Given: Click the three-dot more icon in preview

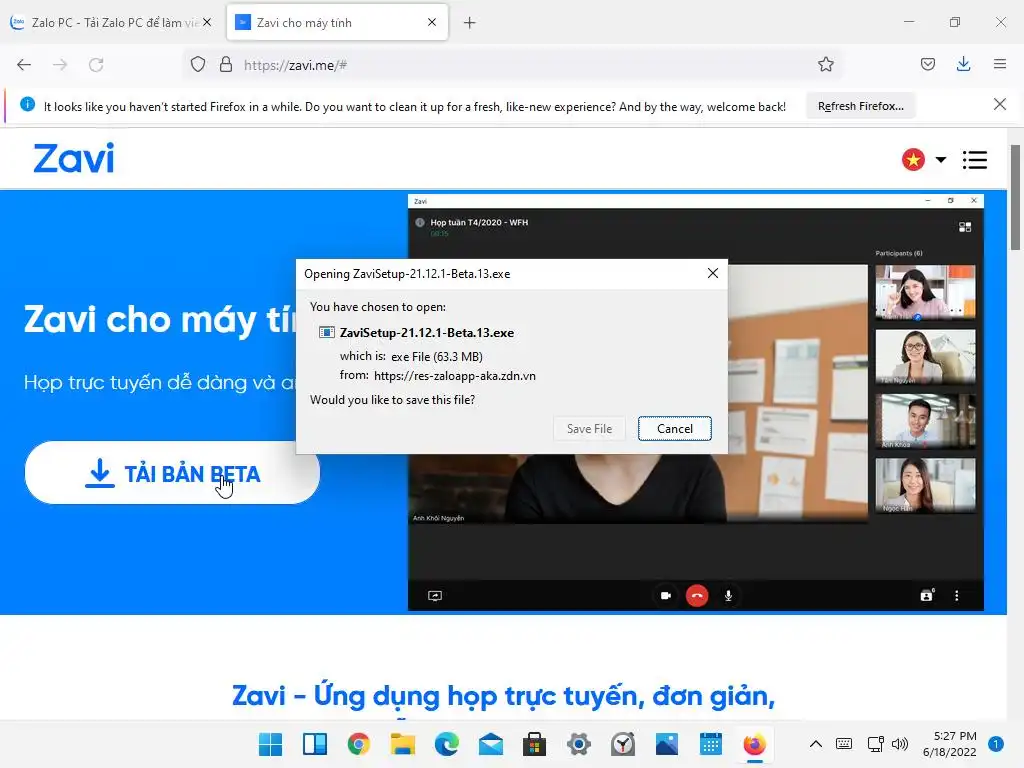Looking at the screenshot, I should (957, 596).
